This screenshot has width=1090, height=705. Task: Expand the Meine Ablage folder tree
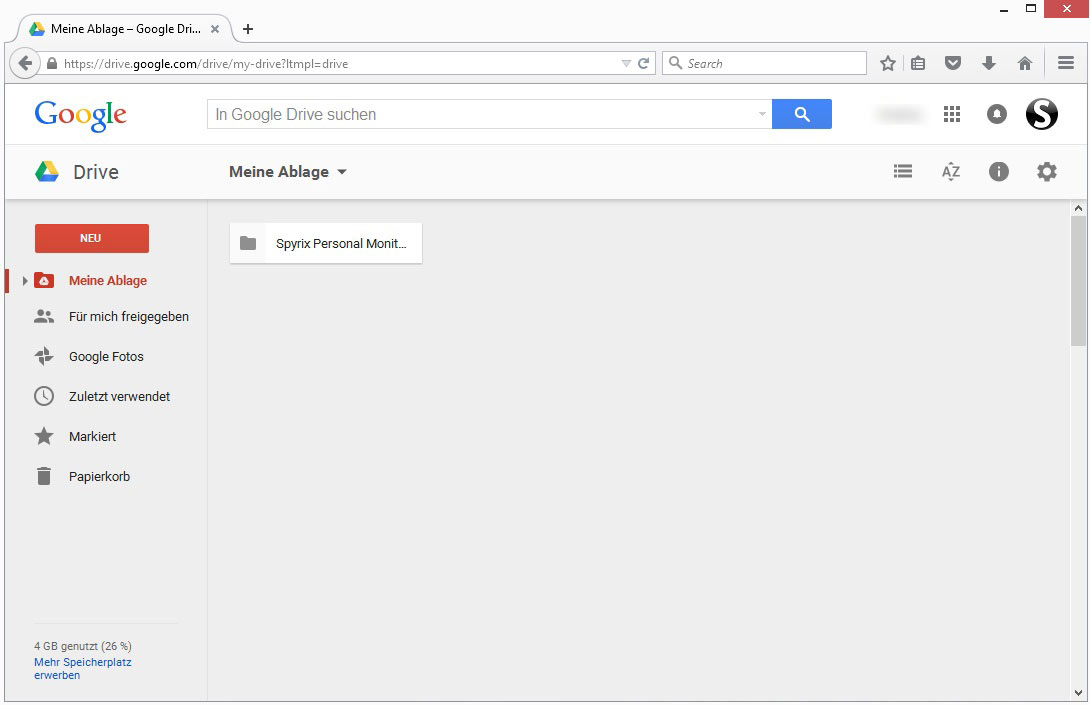point(24,281)
